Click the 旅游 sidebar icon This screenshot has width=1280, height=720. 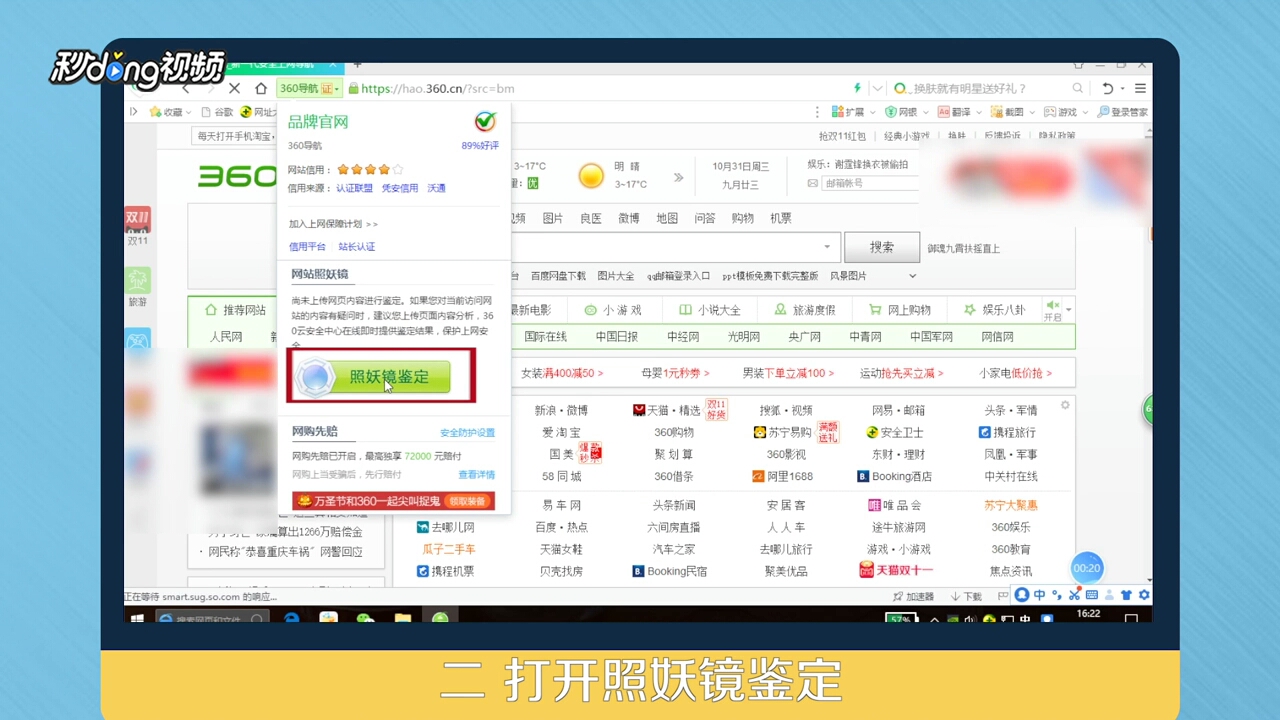click(x=137, y=287)
